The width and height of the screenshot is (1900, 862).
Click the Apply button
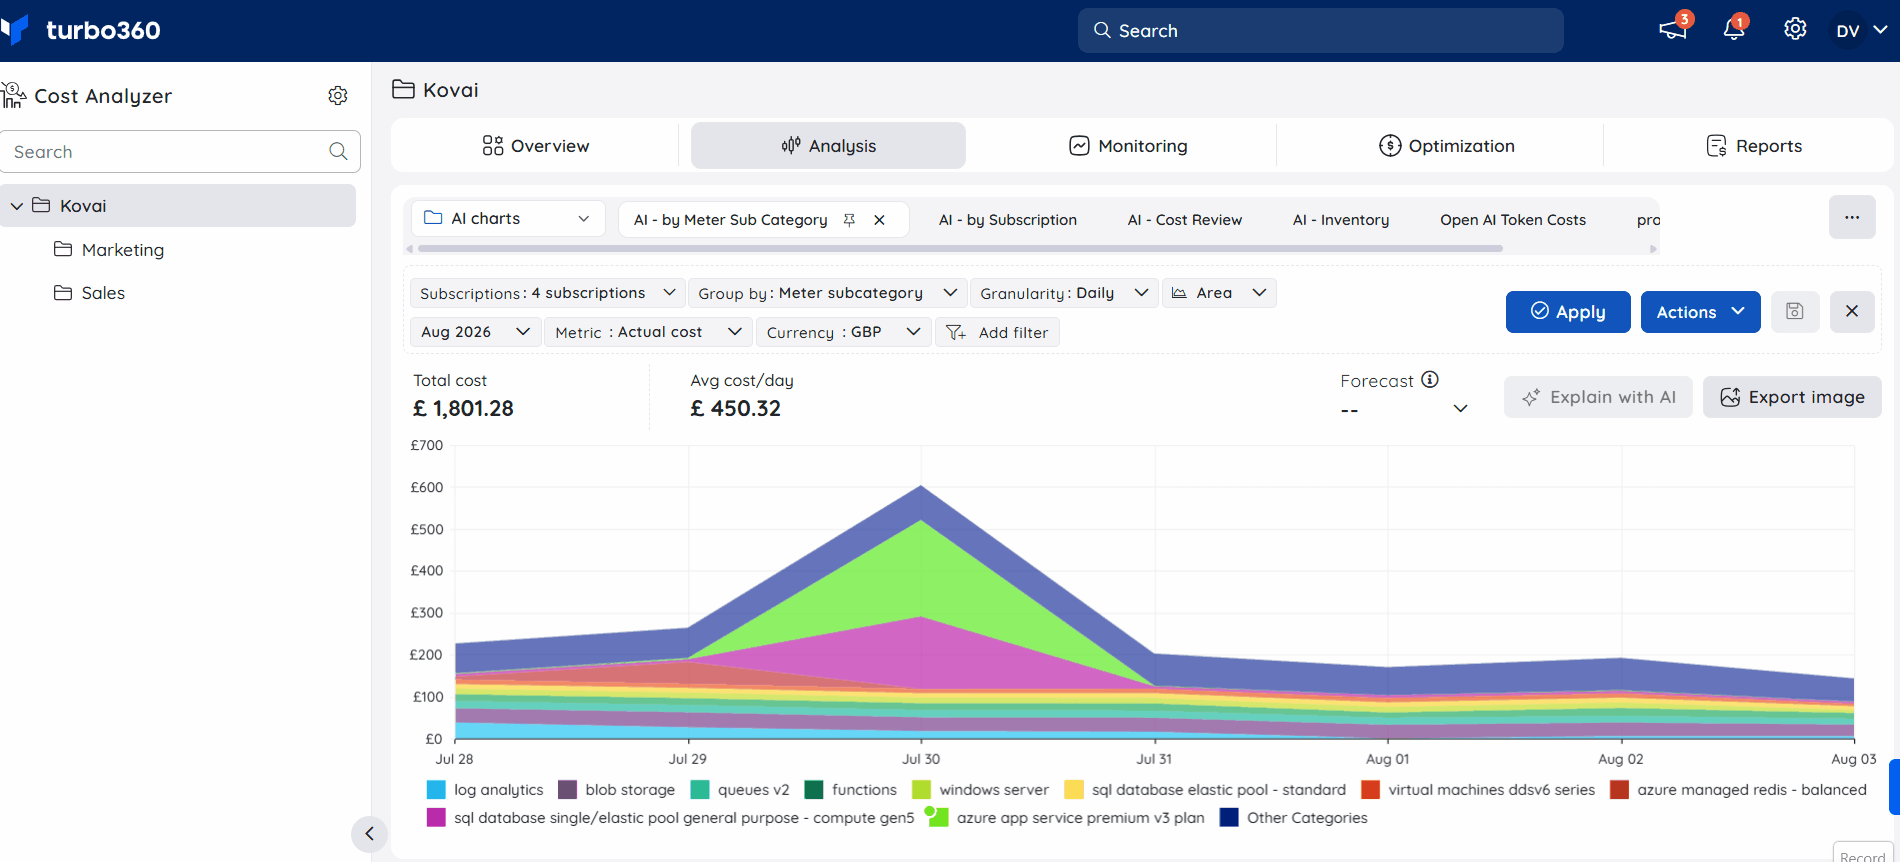pos(1568,312)
